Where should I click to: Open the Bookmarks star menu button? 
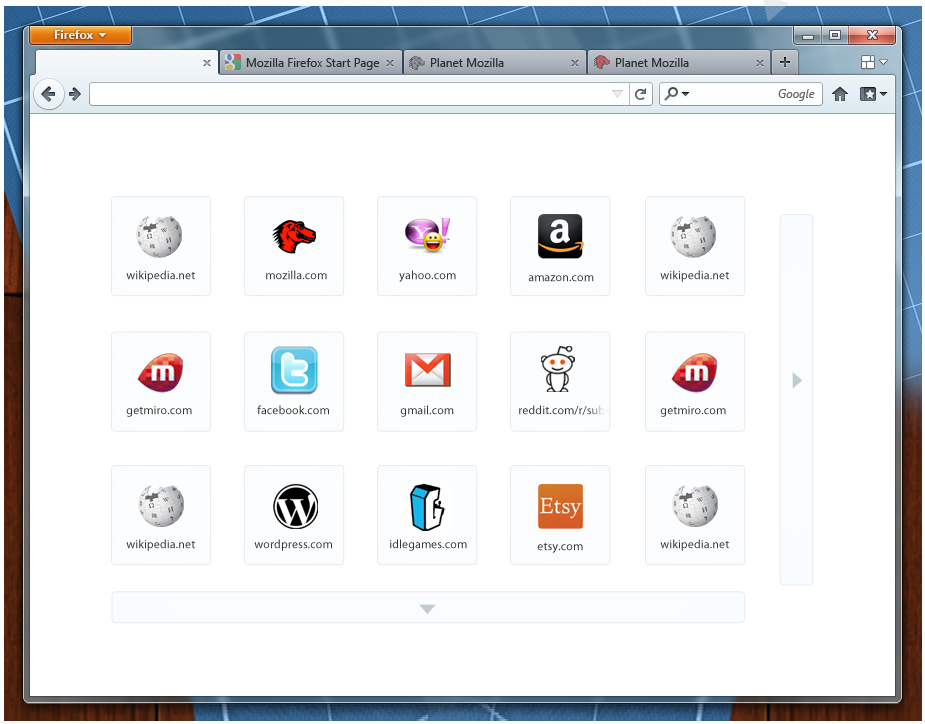[873, 94]
